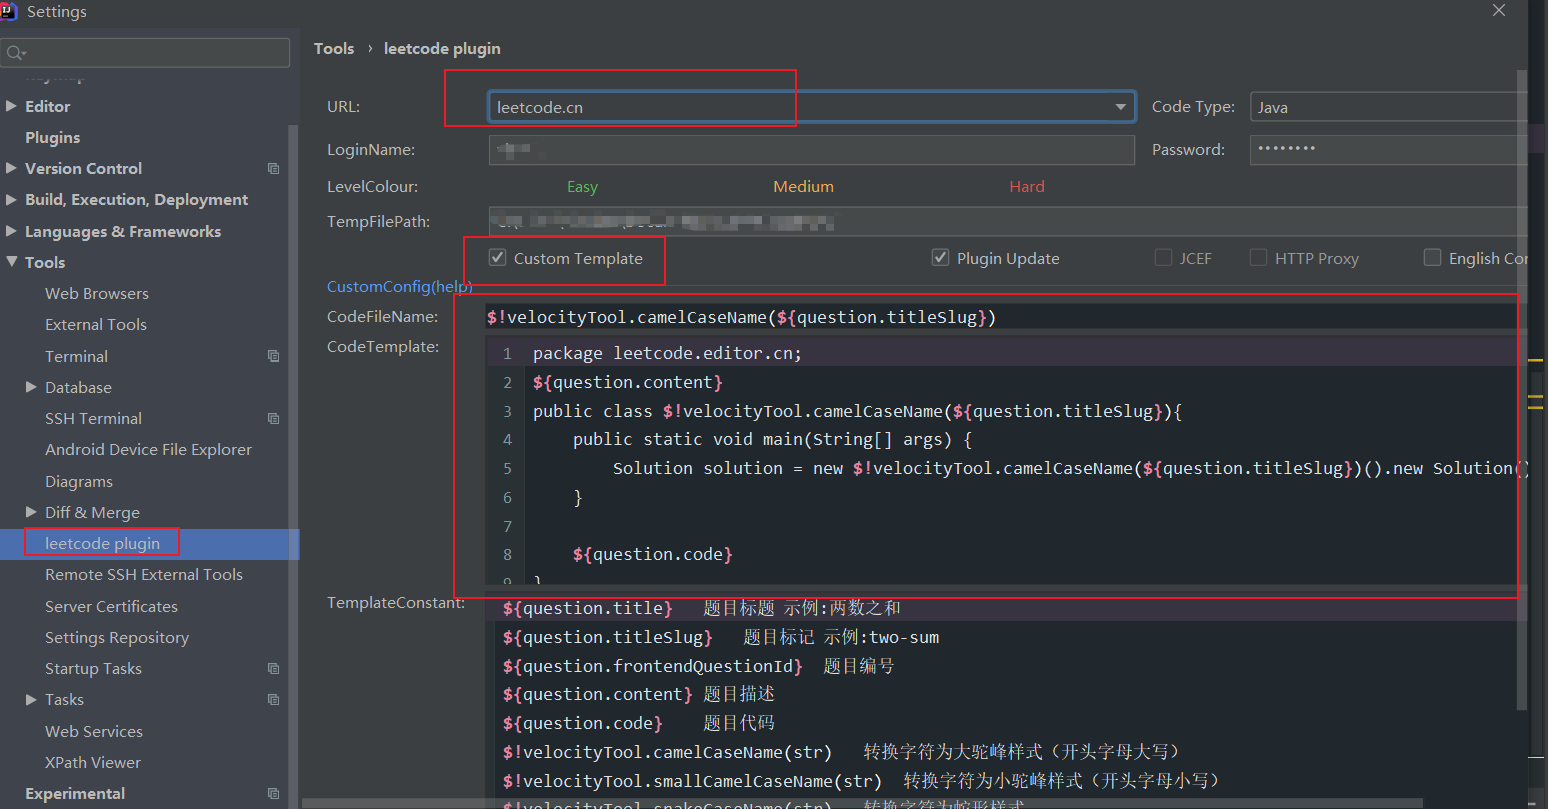
Task: Click the search magnifier icon in Settings
Action: coord(15,53)
